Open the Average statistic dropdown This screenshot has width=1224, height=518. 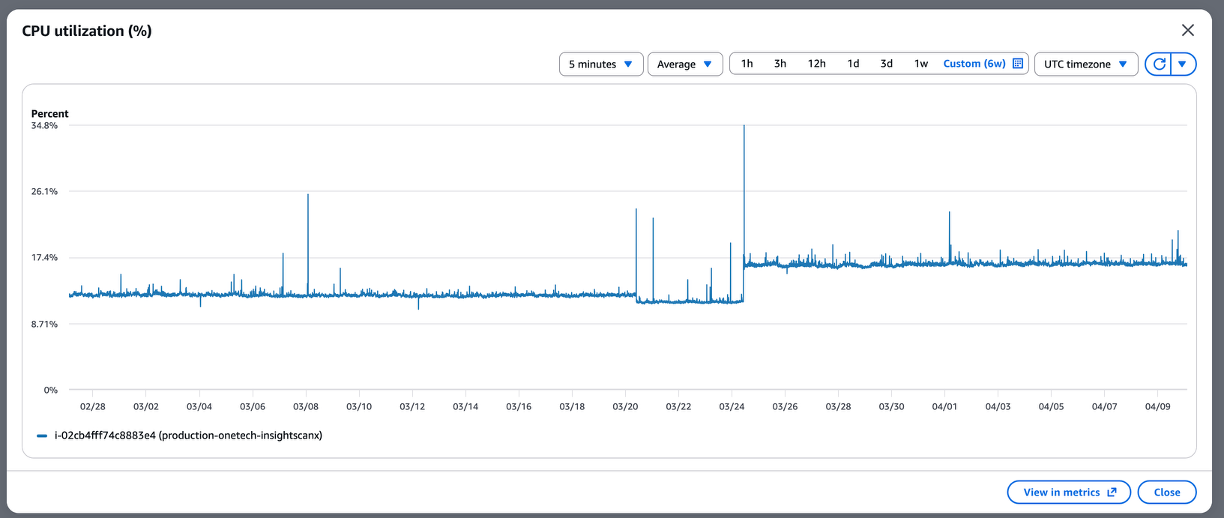(x=685, y=64)
